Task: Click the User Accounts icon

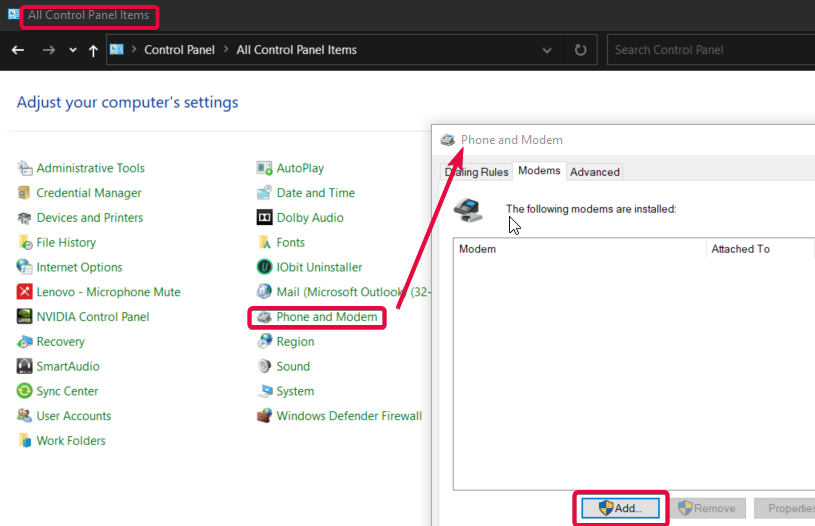Action: pos(24,416)
